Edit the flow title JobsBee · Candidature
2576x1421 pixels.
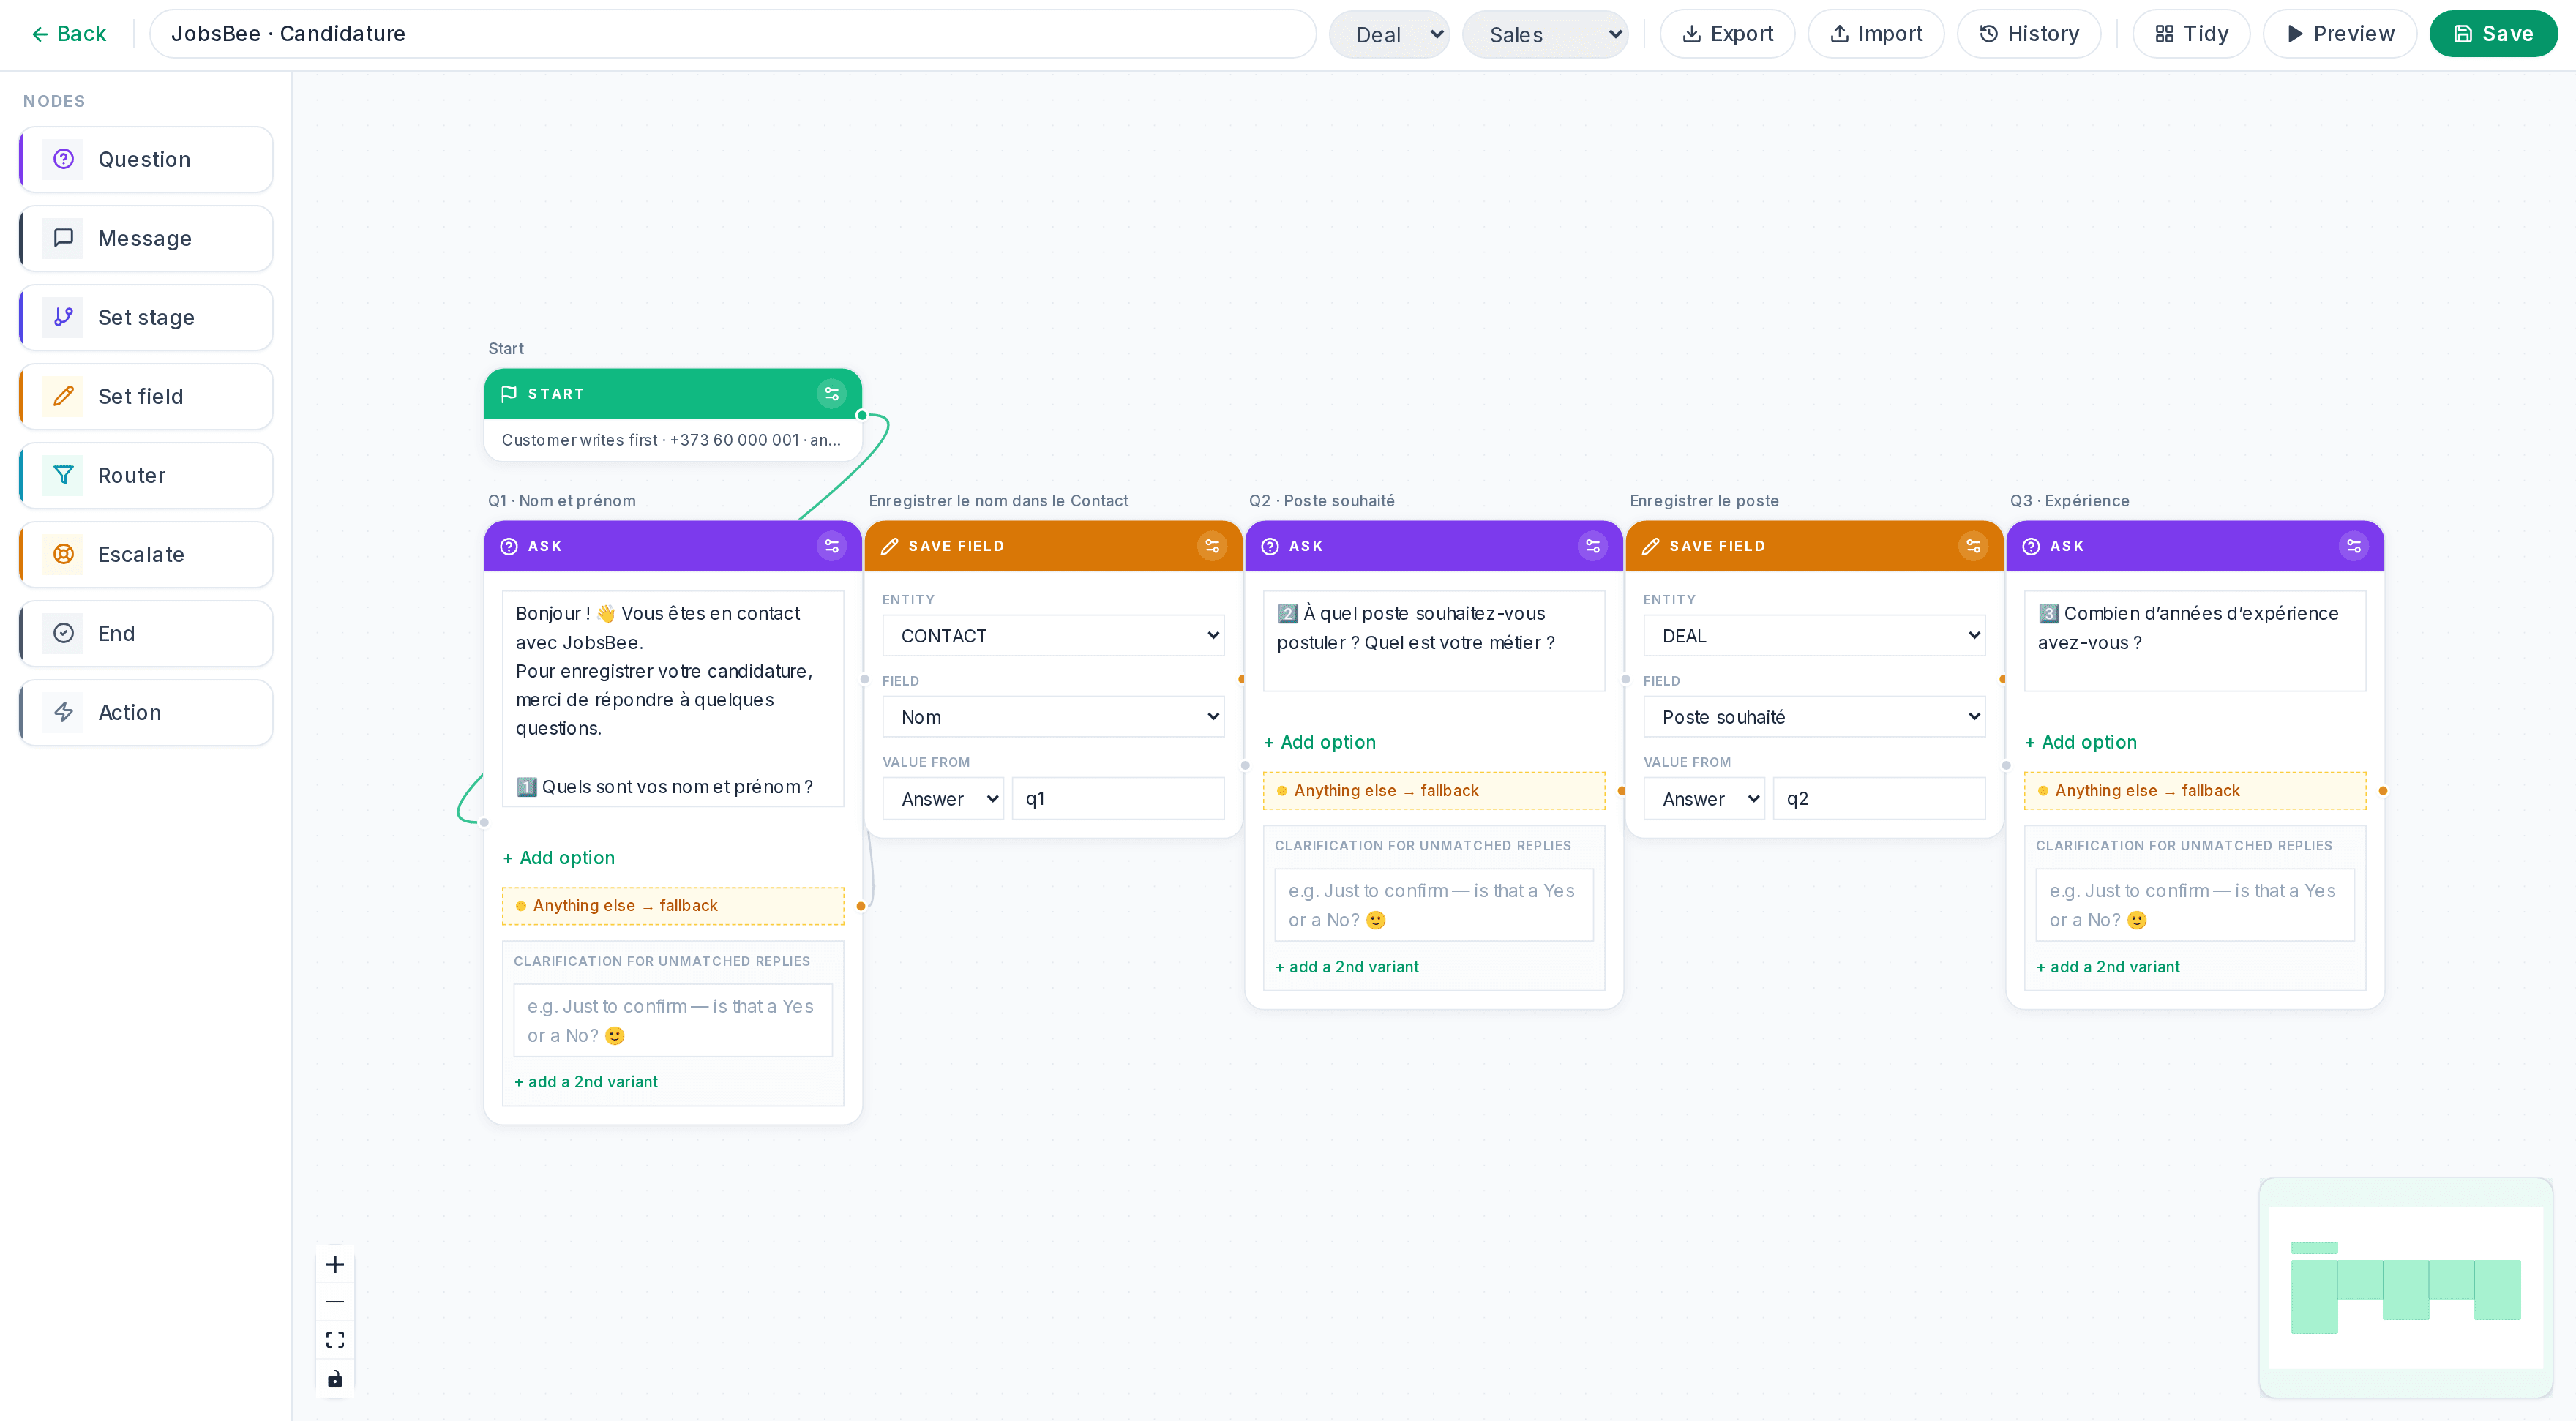[732, 34]
